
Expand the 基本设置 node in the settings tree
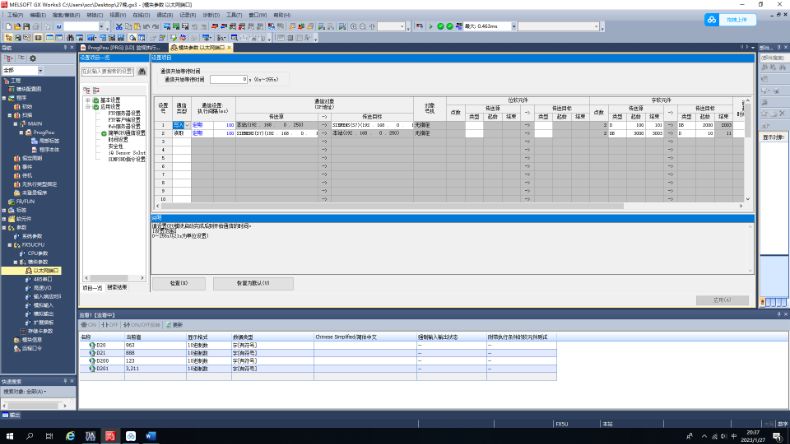(x=88, y=100)
